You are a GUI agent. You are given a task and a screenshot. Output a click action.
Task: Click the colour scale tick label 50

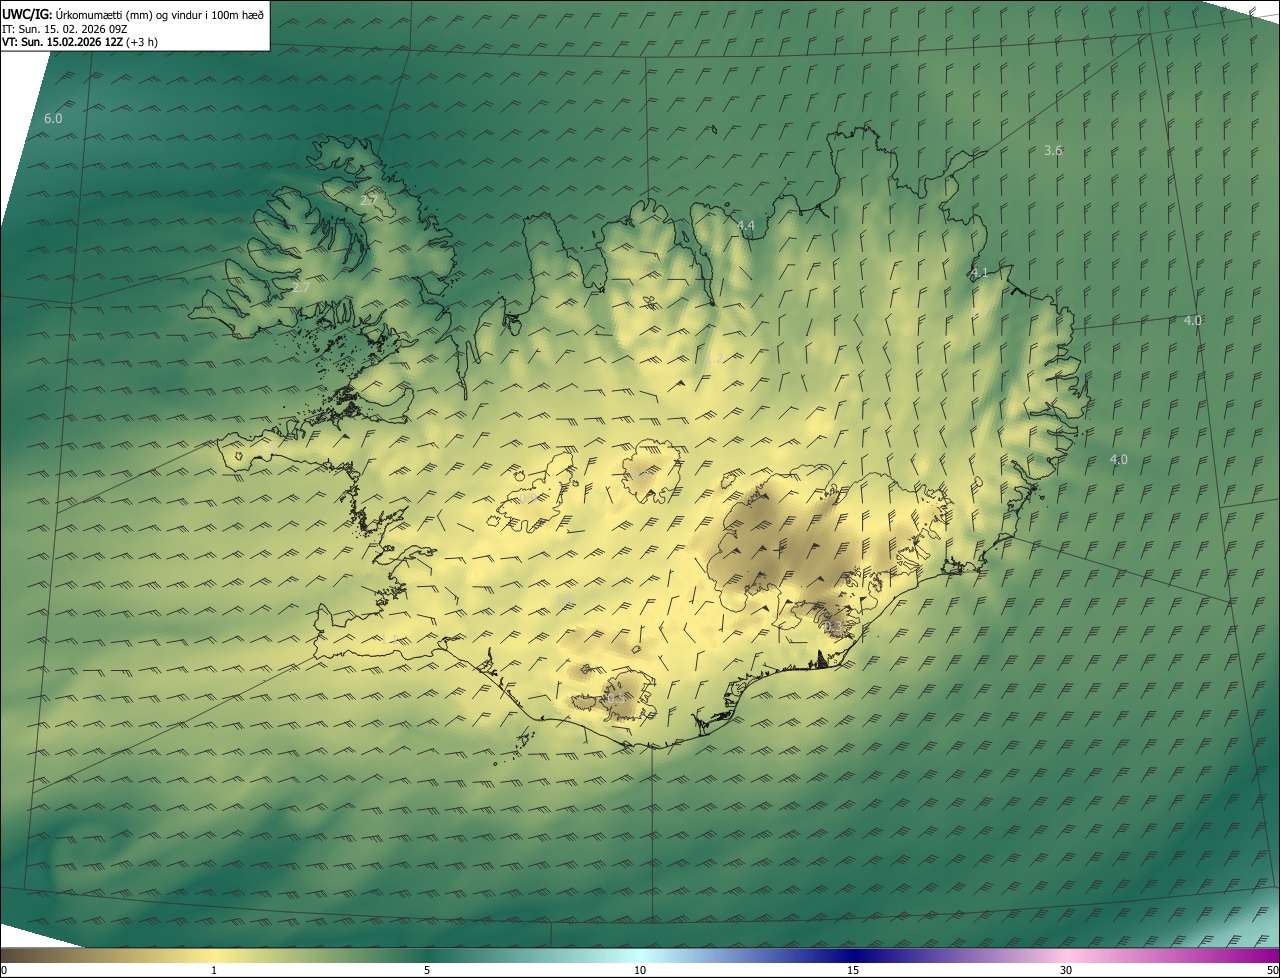1272,971
